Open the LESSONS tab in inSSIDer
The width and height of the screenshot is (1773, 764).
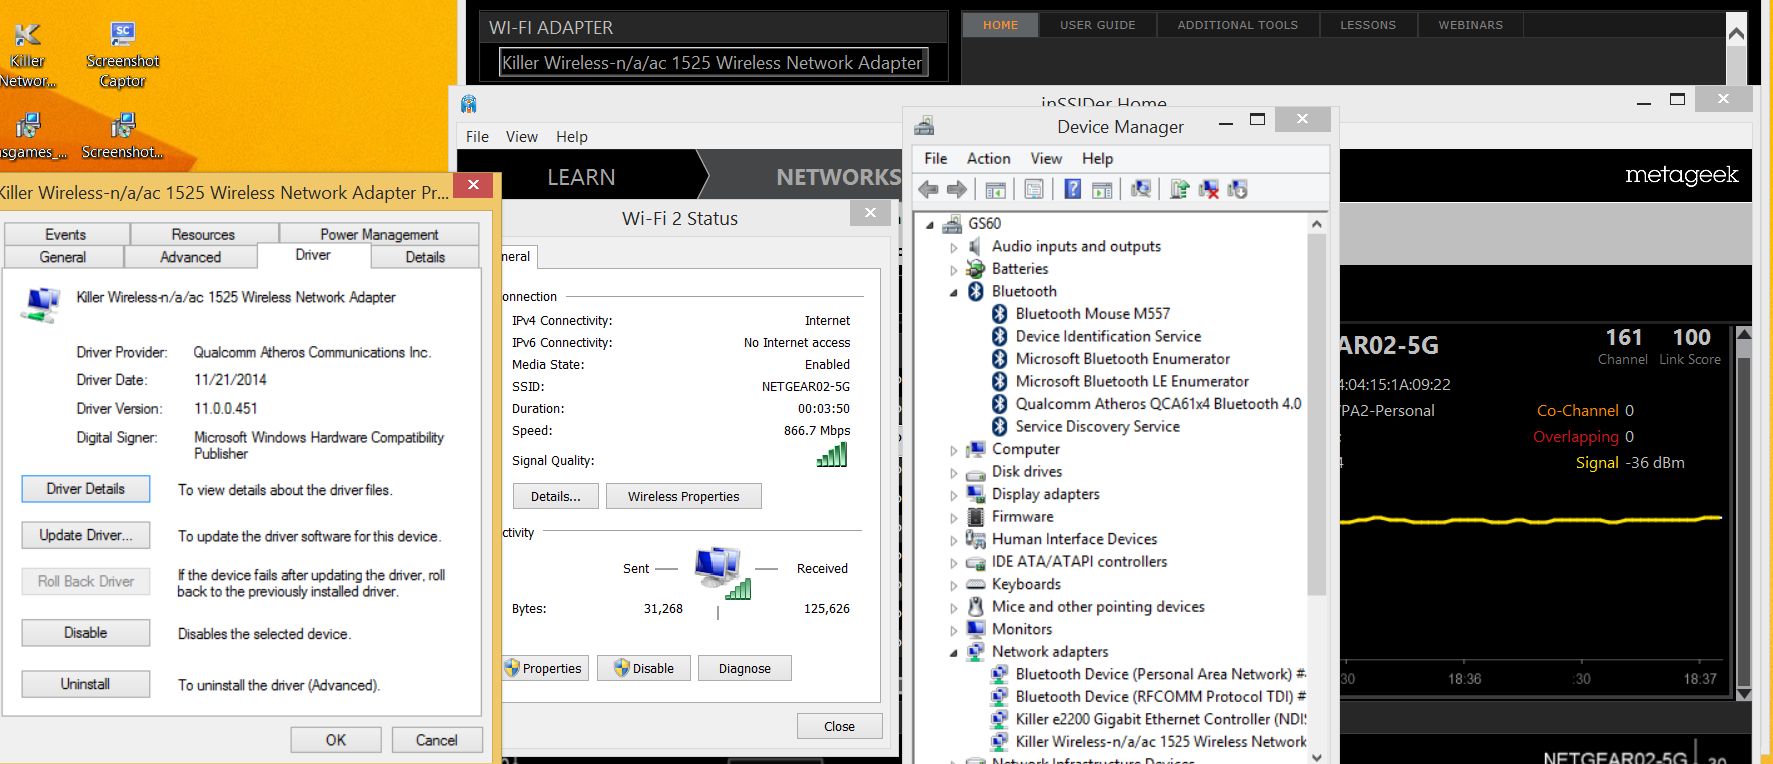click(x=1368, y=25)
